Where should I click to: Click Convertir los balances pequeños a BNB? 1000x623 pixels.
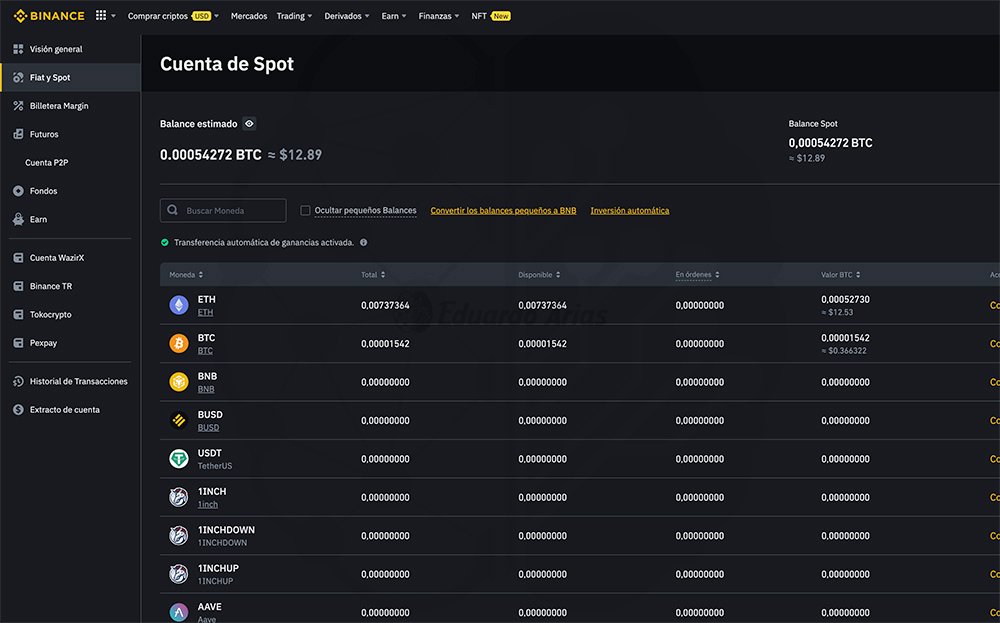(x=503, y=210)
